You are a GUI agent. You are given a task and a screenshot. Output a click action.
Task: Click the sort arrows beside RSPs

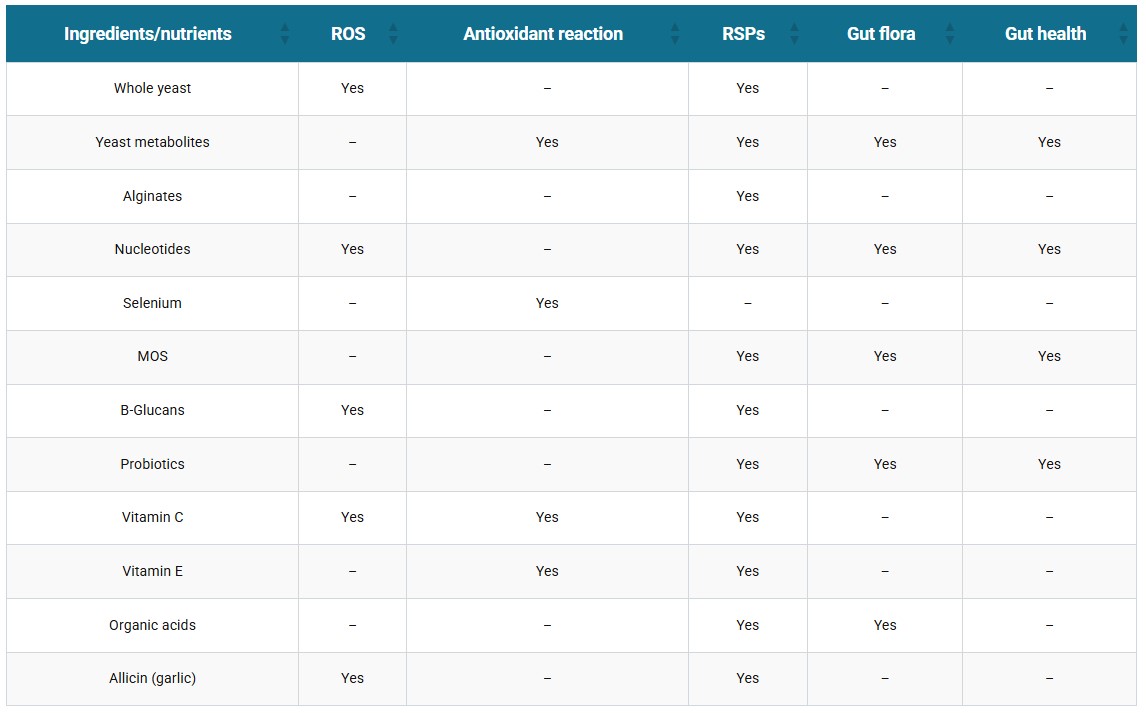794,34
